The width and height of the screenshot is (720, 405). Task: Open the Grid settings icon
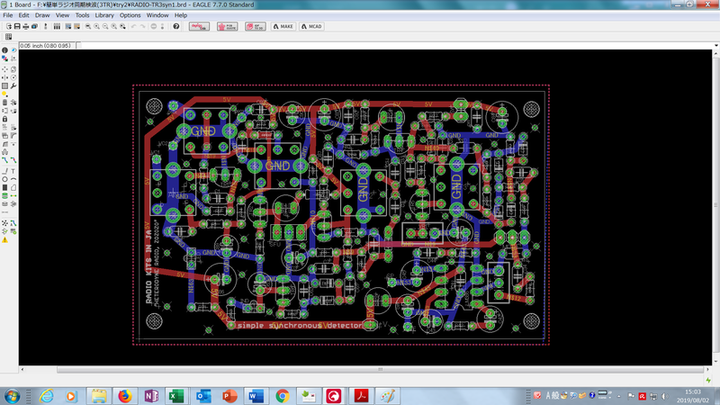[6, 38]
